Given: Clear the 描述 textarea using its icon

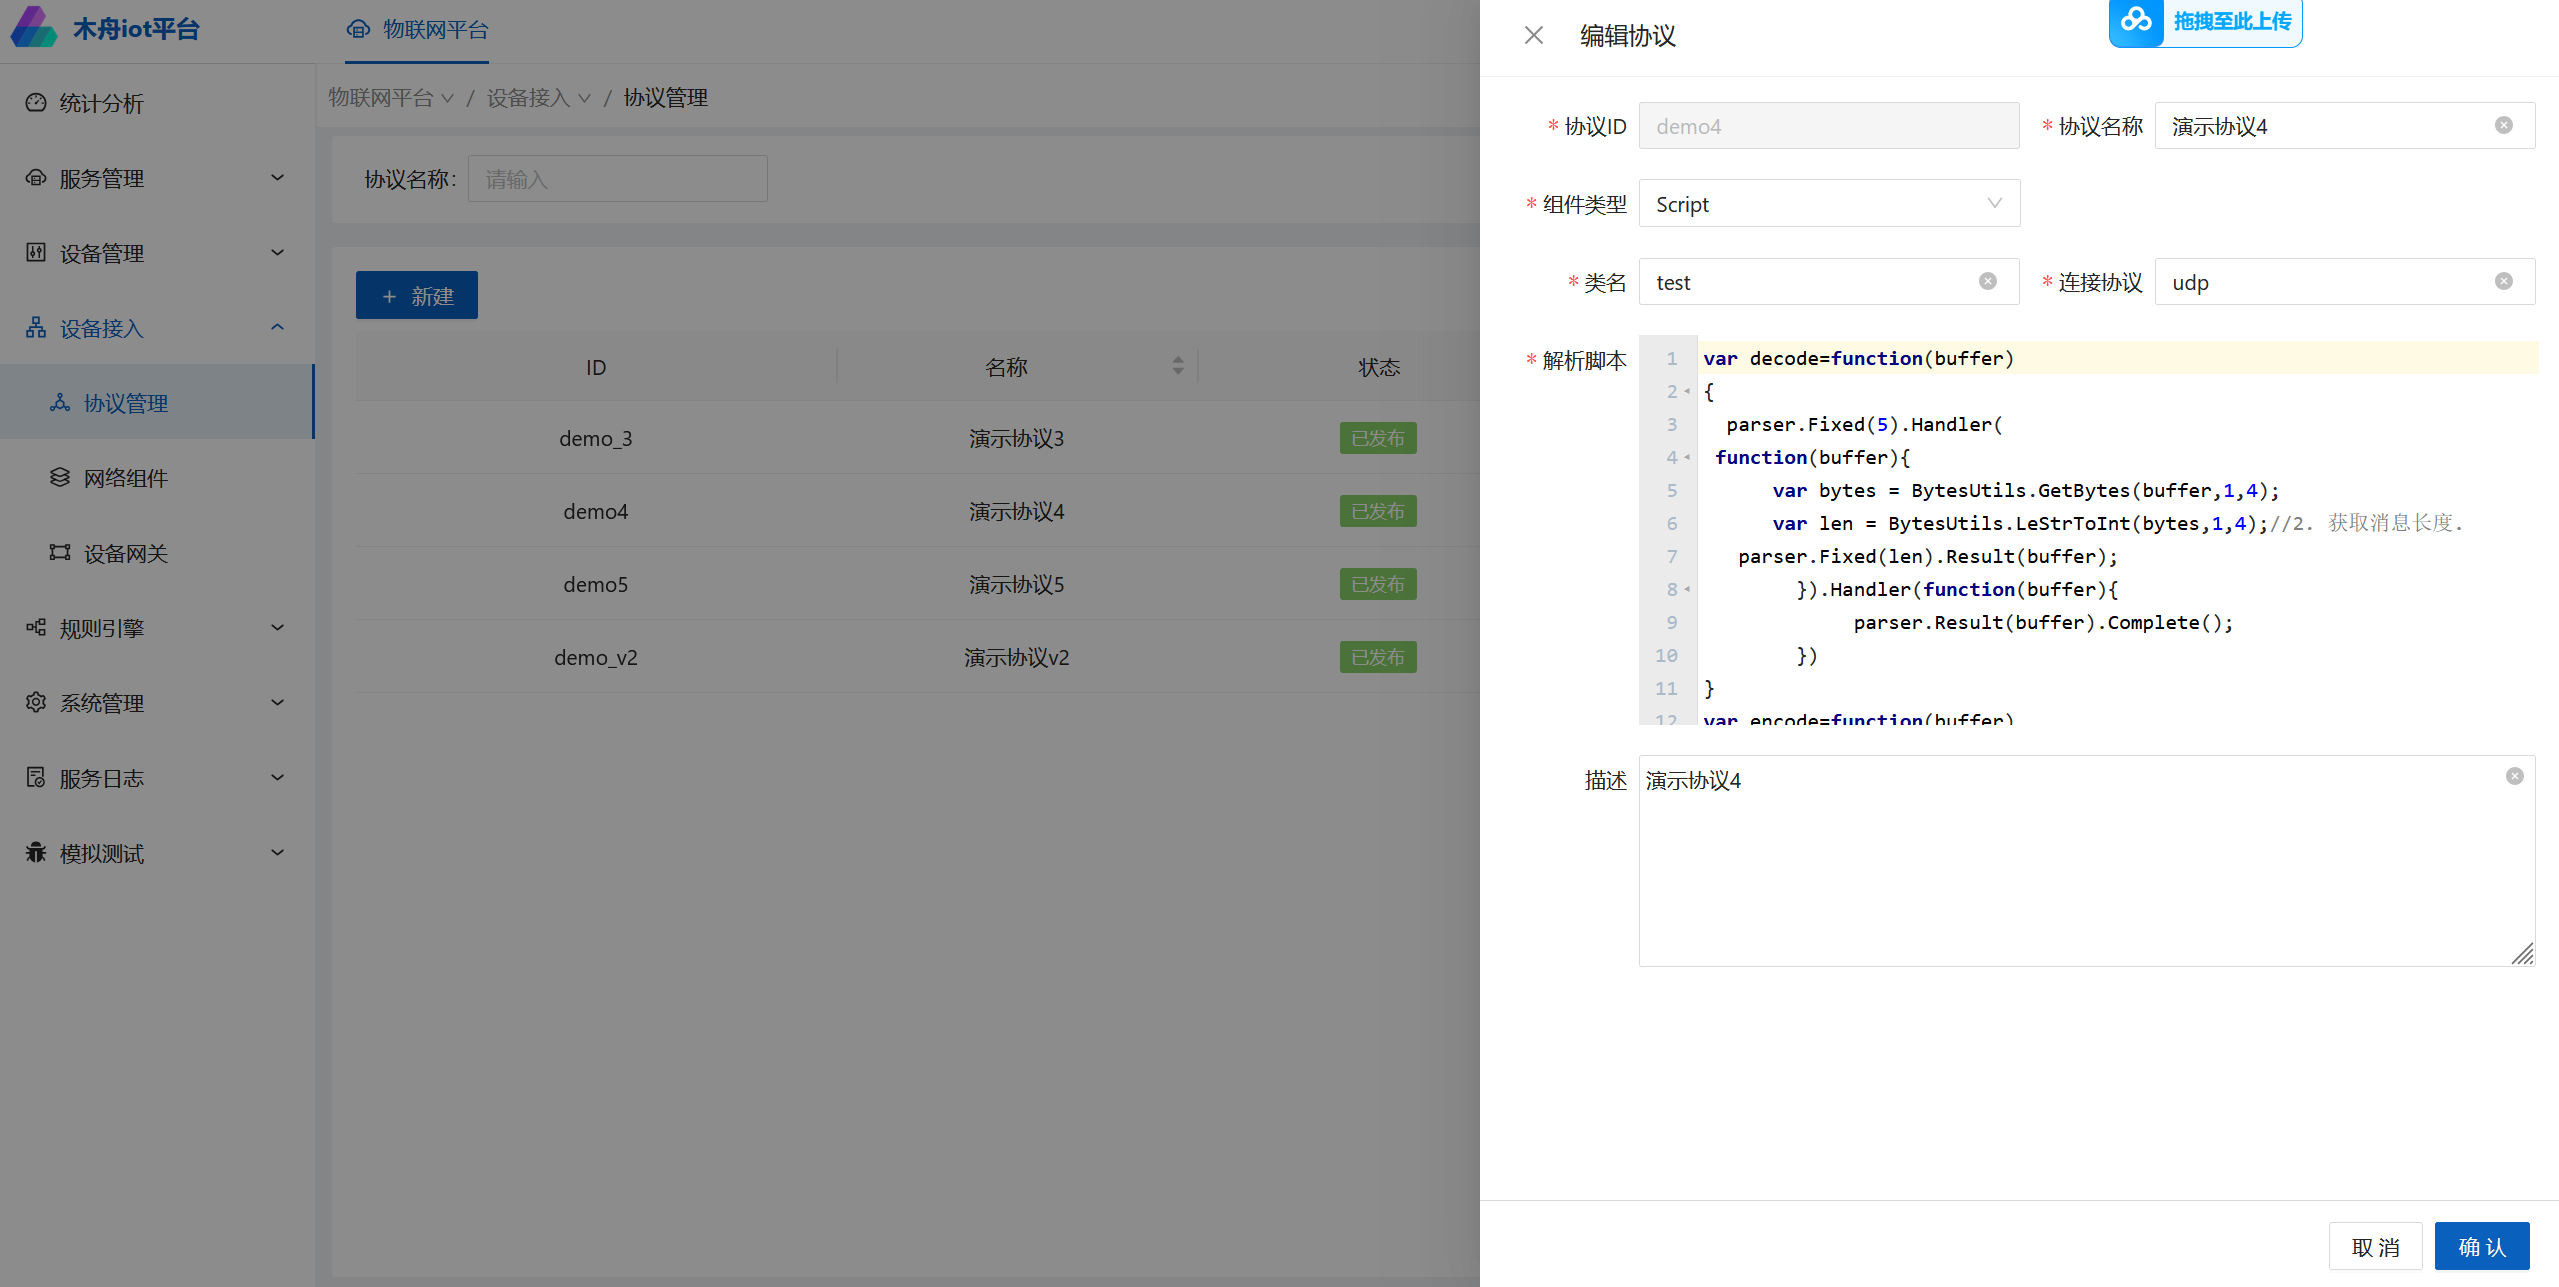Looking at the screenshot, I should (x=2514, y=777).
